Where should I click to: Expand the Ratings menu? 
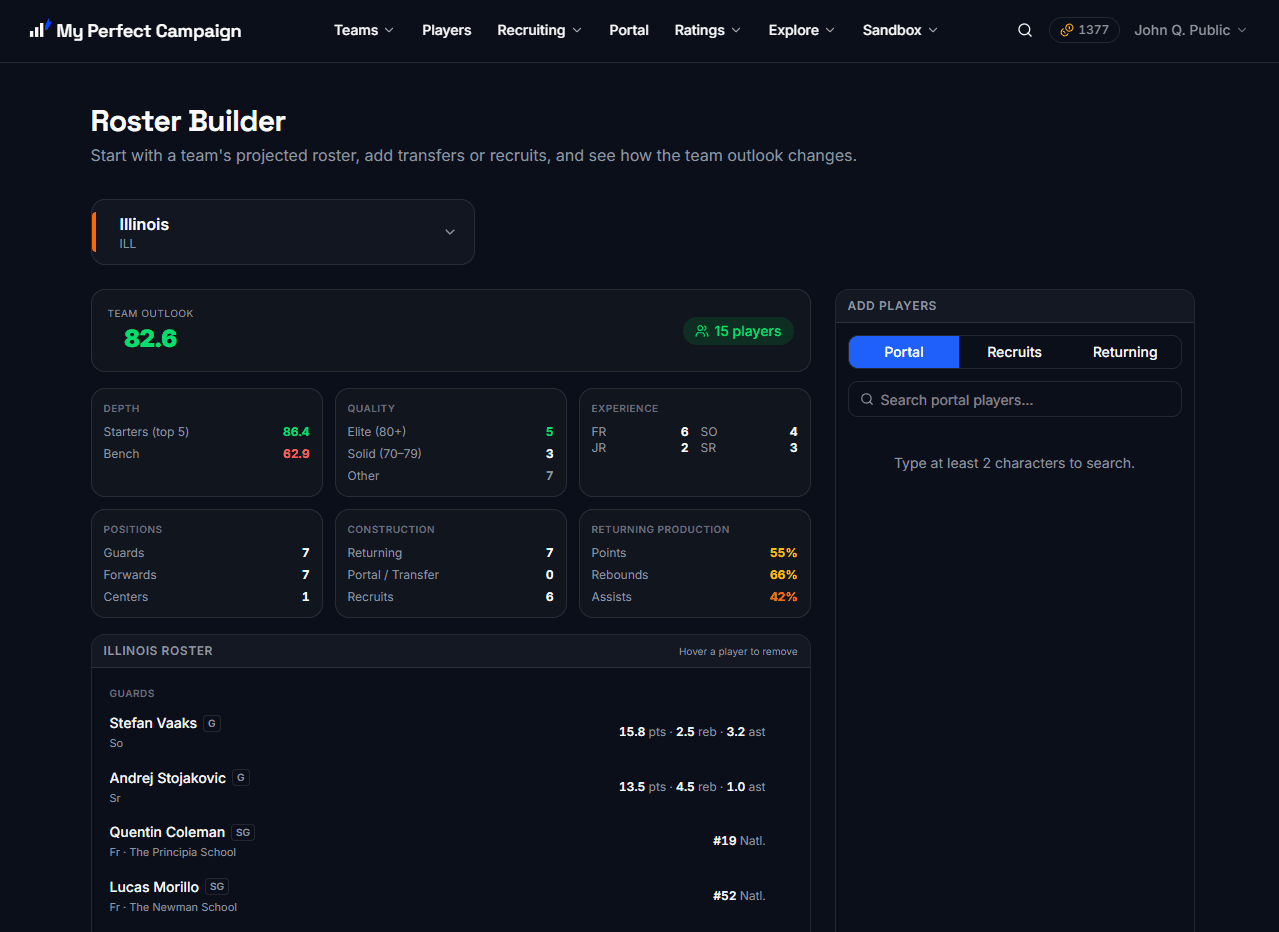[x=708, y=30]
